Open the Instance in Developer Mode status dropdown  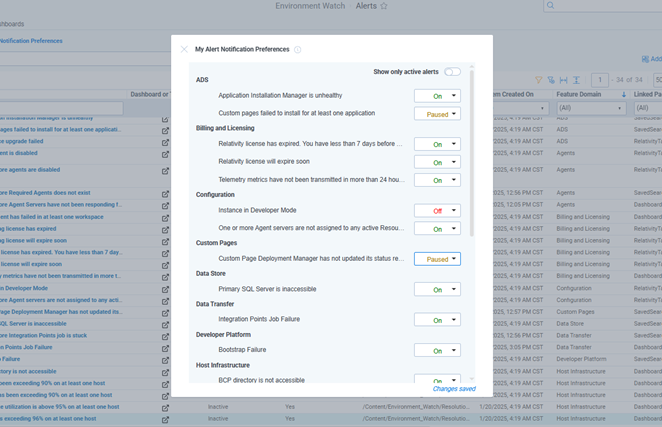pos(437,211)
